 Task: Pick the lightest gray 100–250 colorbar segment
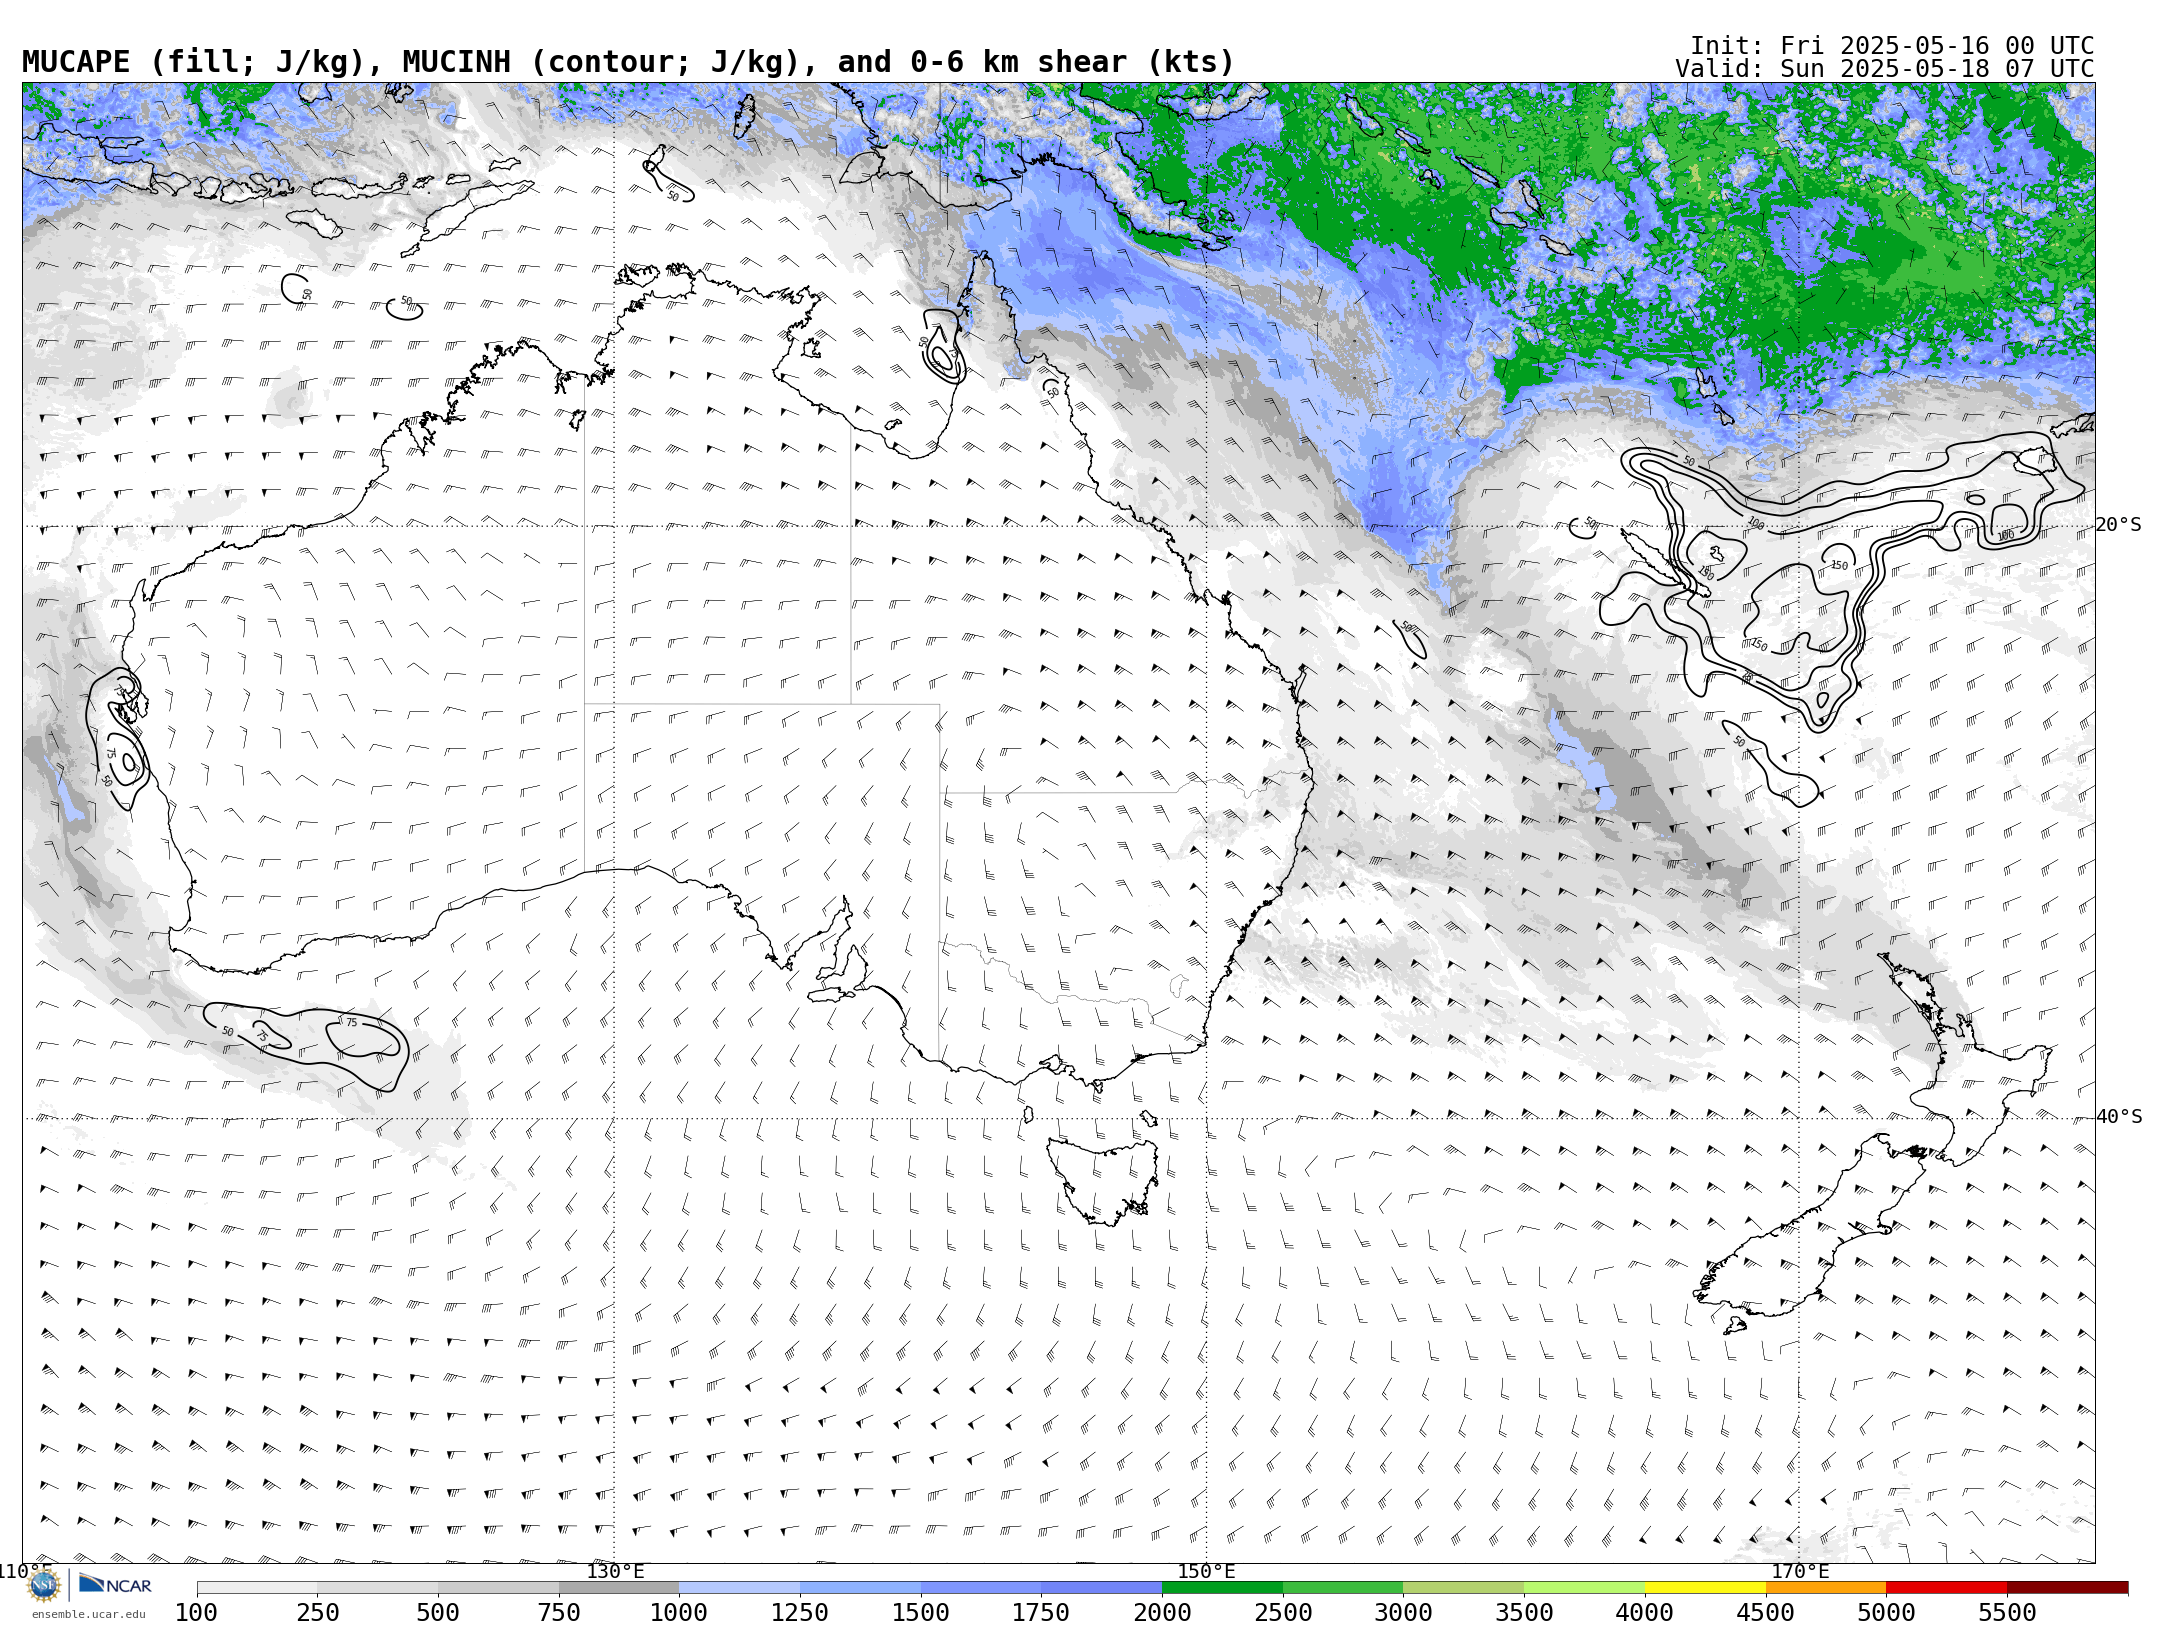257,1587
